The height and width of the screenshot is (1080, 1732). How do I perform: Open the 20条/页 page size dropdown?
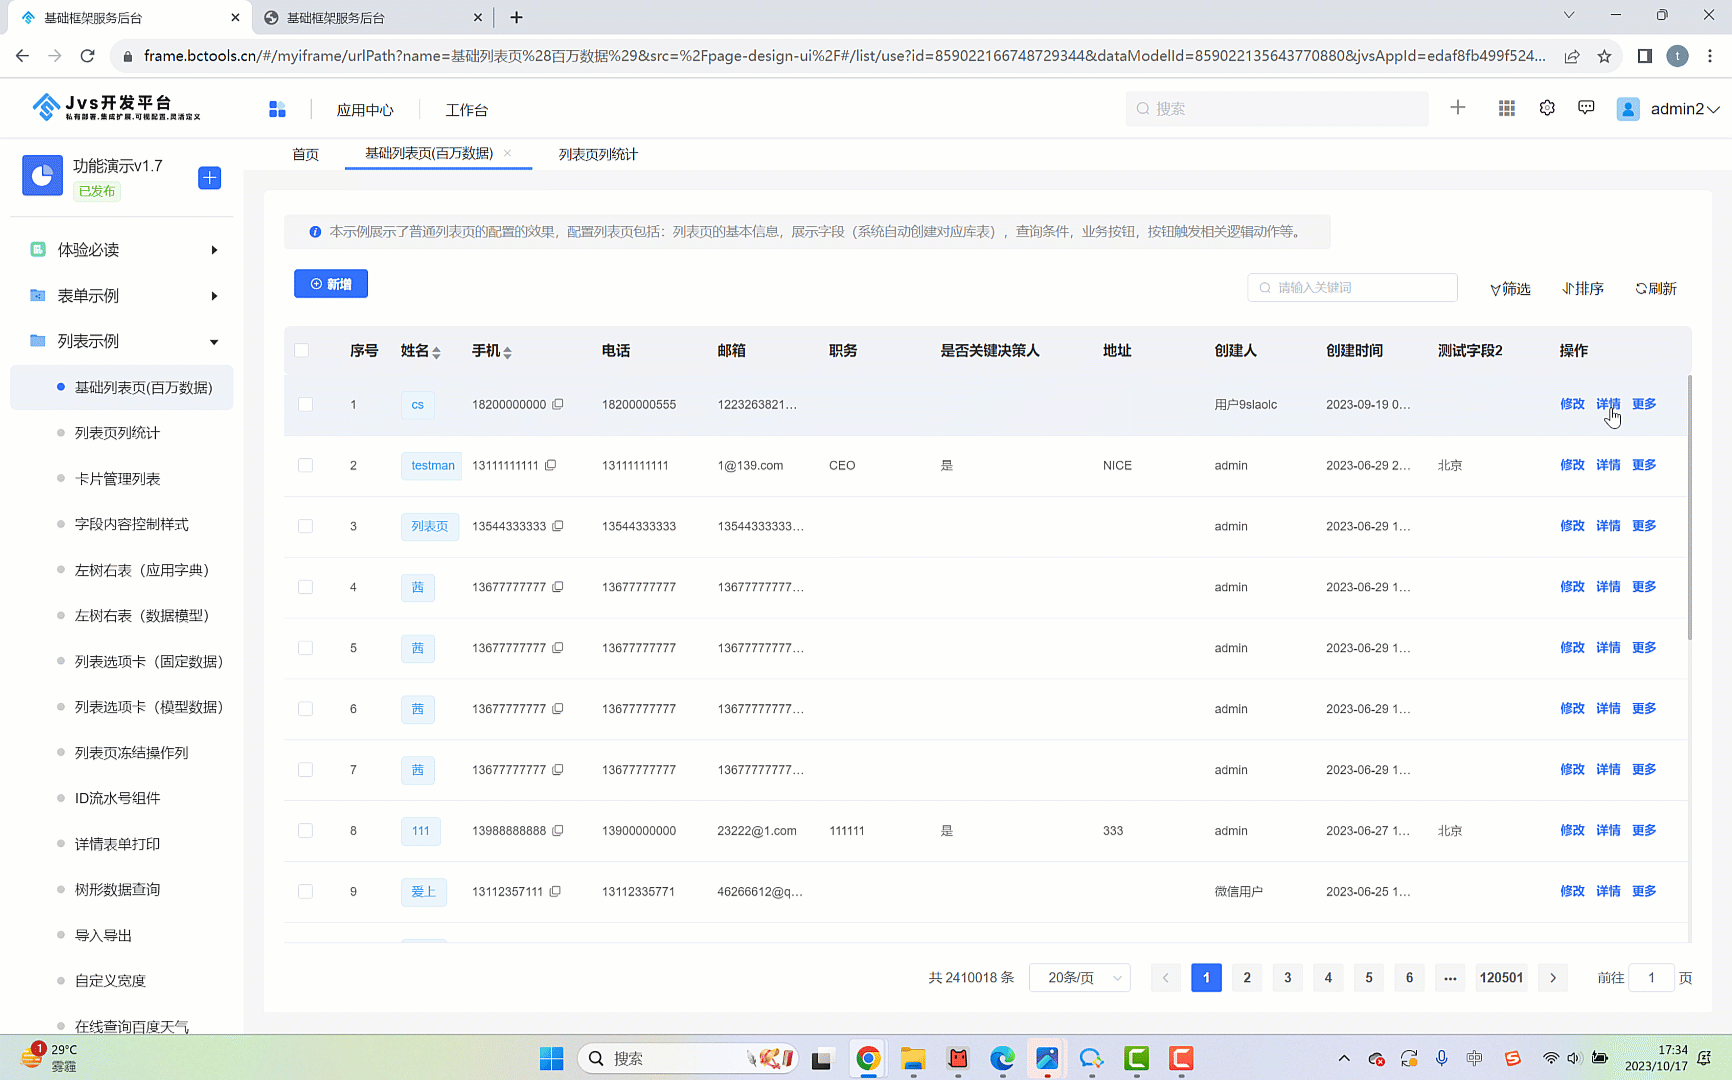coord(1080,977)
